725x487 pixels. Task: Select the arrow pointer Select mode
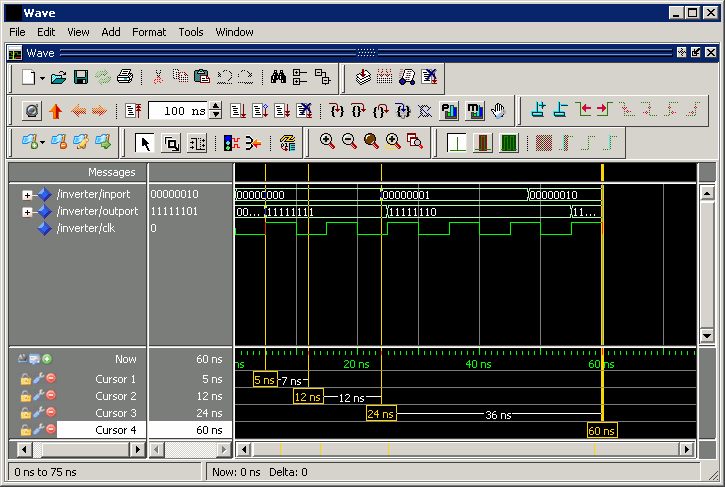point(145,143)
